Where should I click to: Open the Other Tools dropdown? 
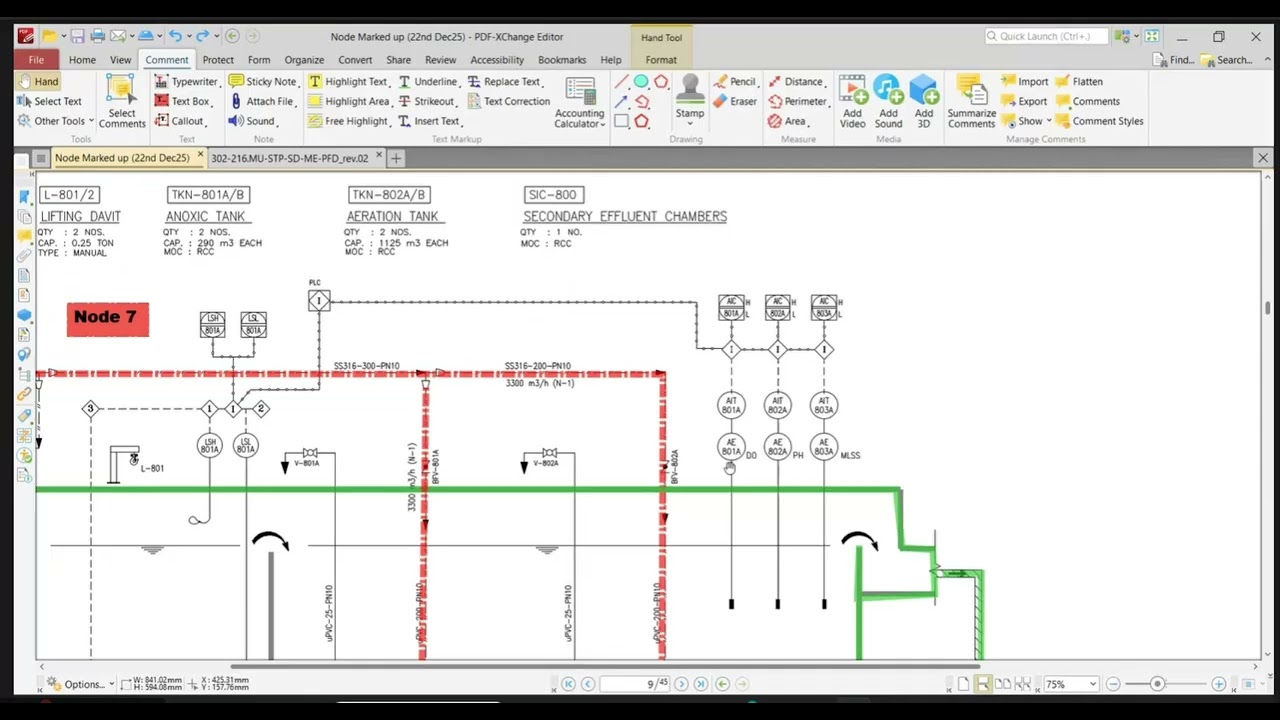(56, 121)
